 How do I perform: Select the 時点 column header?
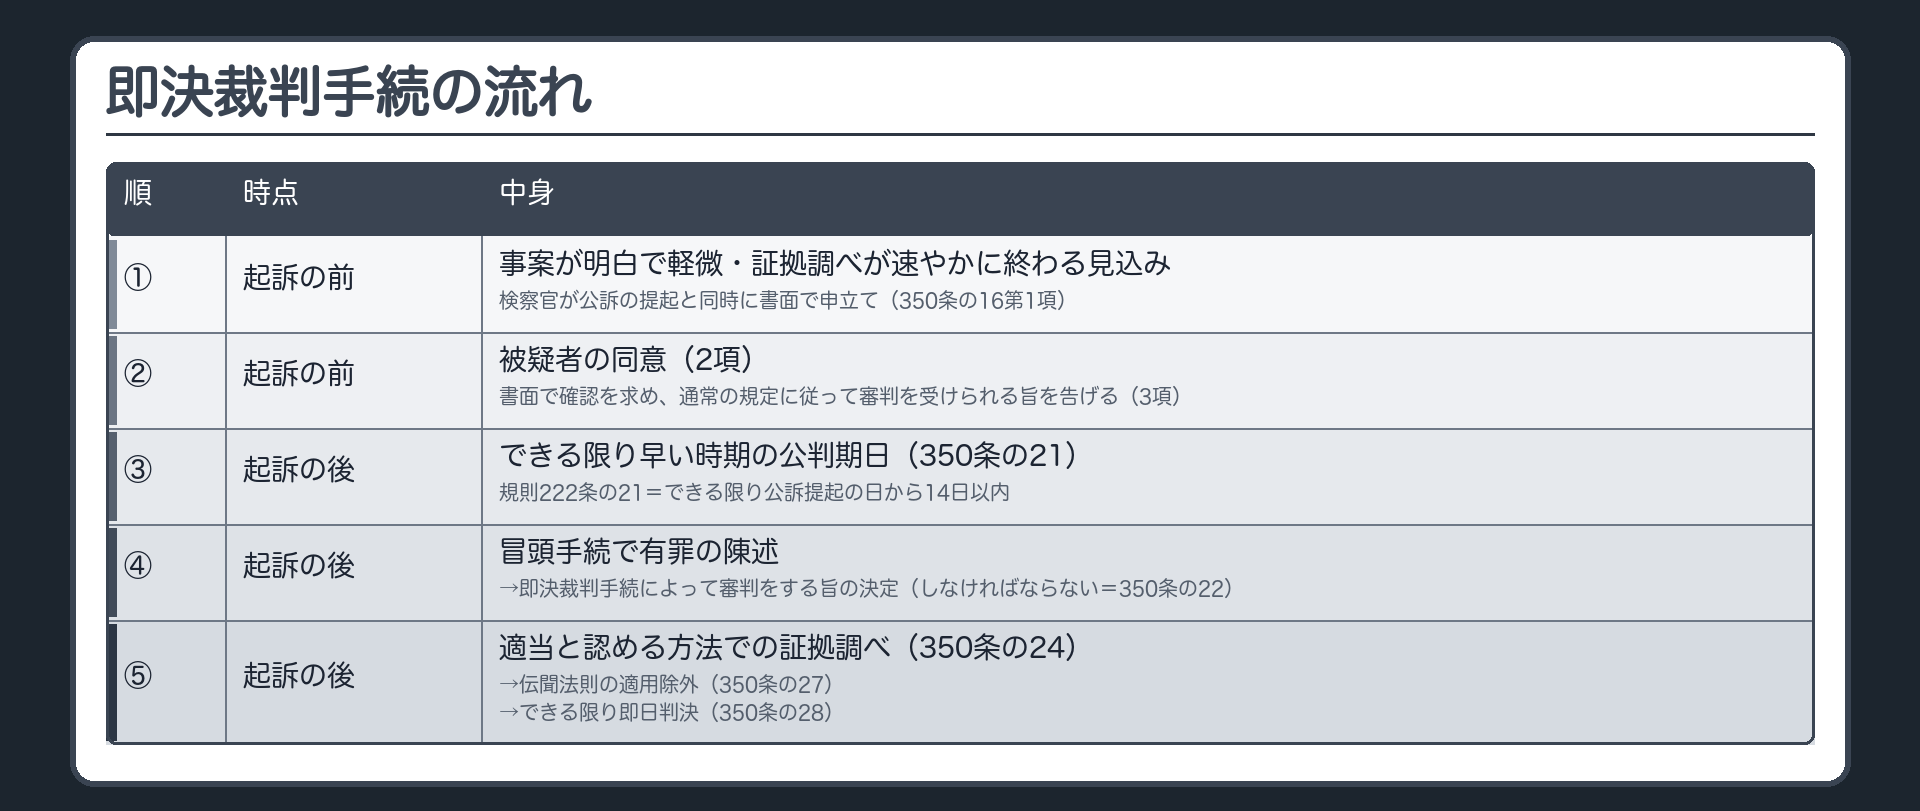click(x=270, y=192)
